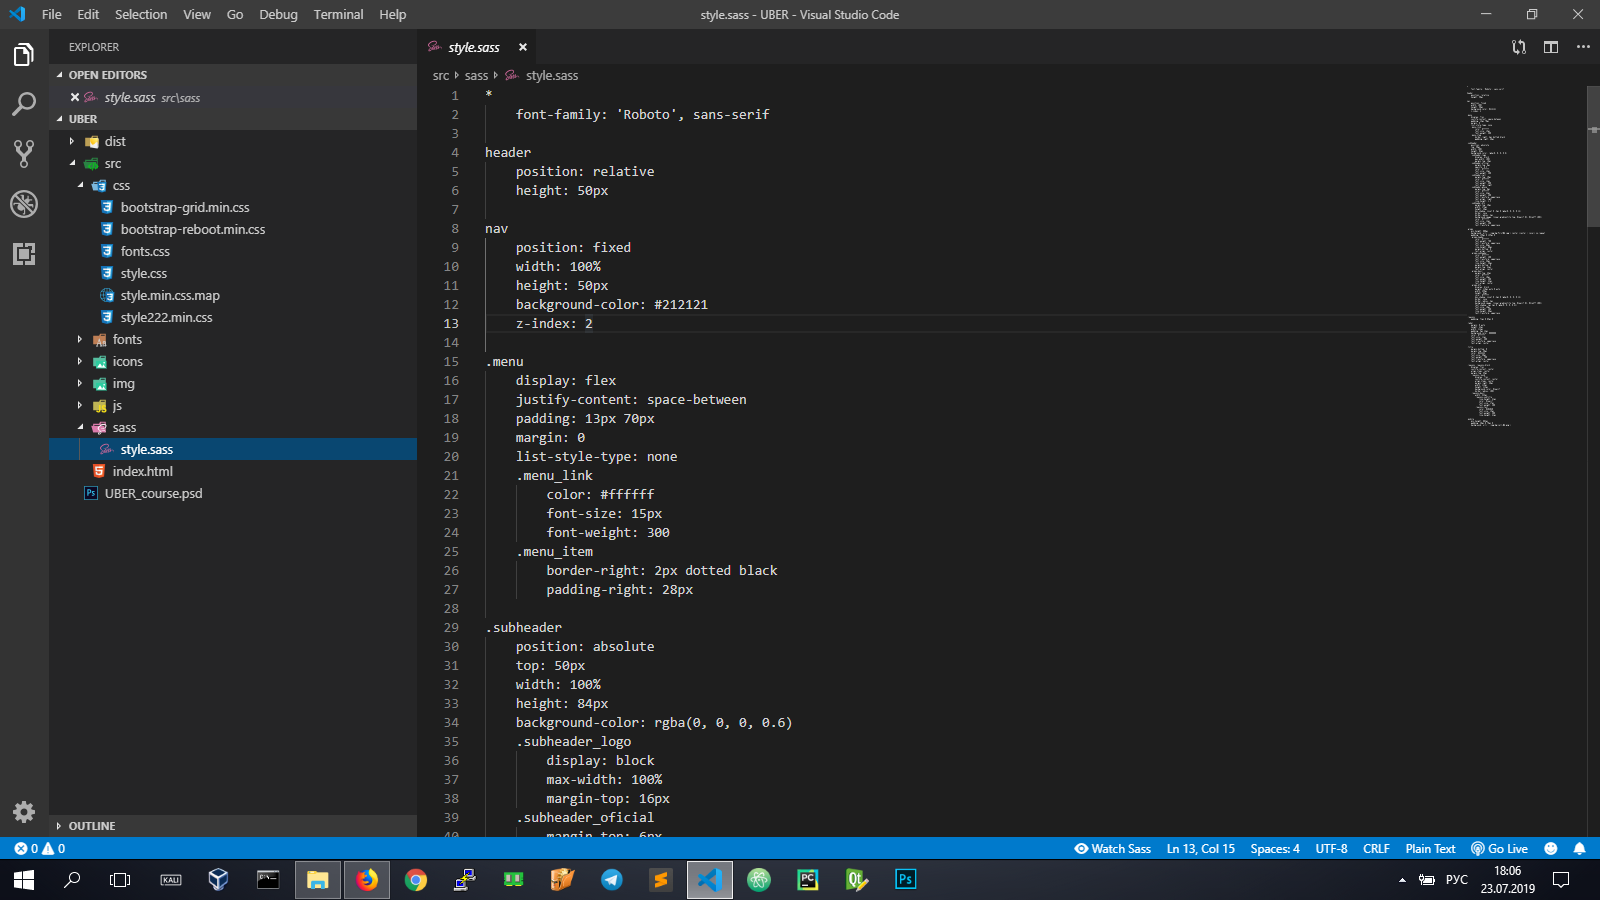Change file encoding UTF-8
The image size is (1600, 900).
(1331, 848)
